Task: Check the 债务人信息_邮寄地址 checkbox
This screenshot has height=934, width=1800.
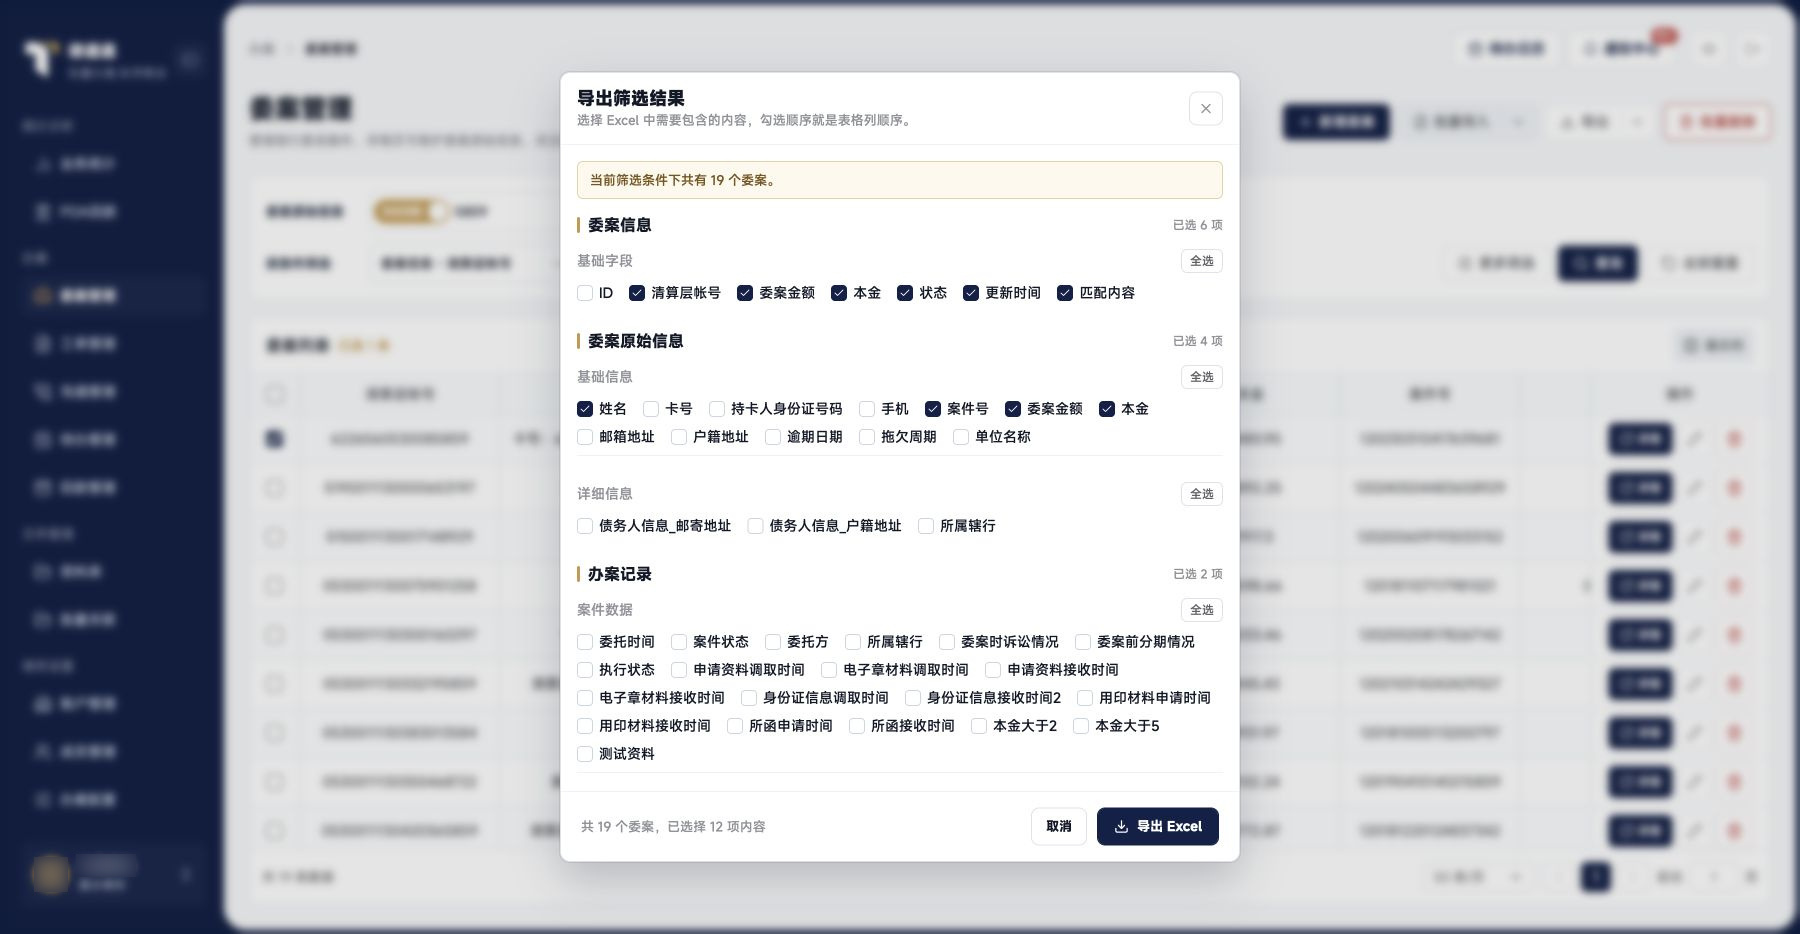Action: tap(585, 526)
